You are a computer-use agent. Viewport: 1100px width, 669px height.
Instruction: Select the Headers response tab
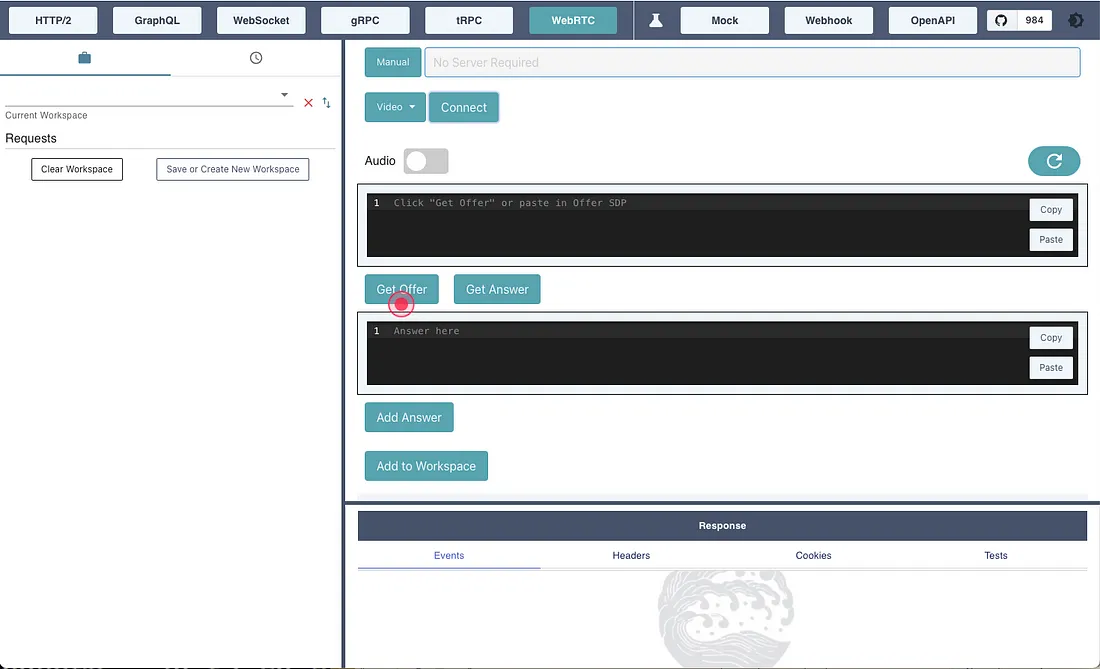[x=631, y=555]
